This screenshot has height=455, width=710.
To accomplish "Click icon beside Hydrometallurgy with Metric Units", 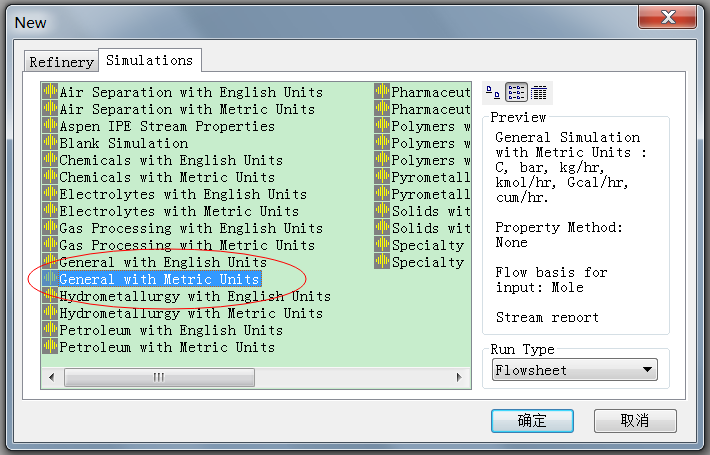I will [x=50, y=313].
